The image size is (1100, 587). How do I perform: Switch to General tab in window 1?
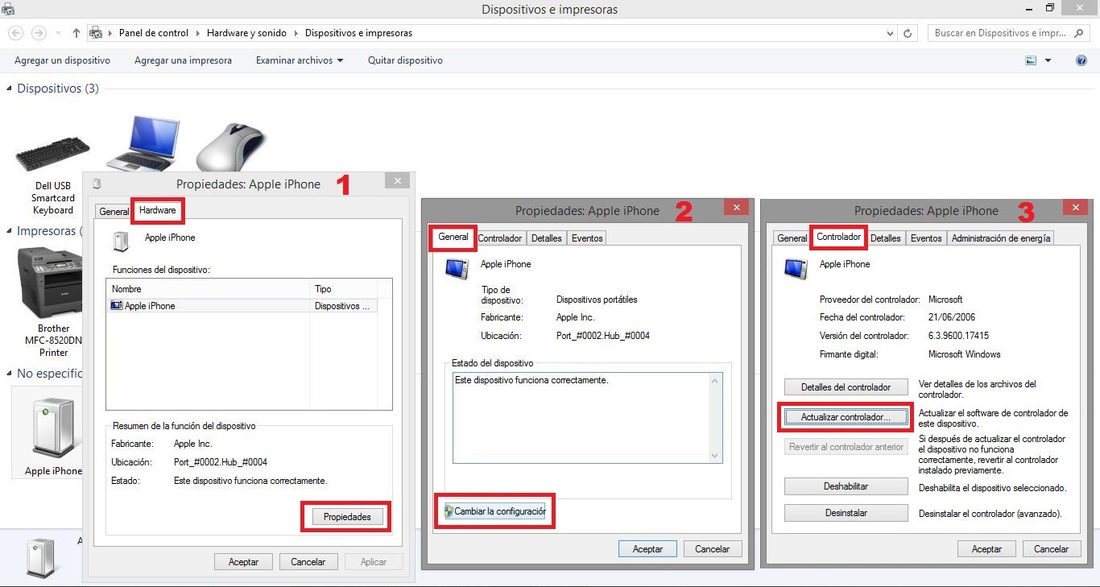114,211
